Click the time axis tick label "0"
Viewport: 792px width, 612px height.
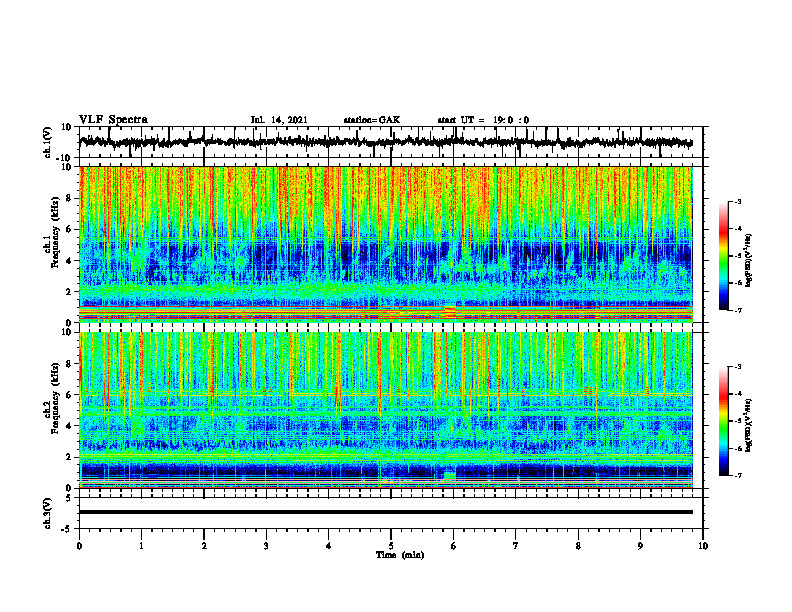[x=79, y=546]
